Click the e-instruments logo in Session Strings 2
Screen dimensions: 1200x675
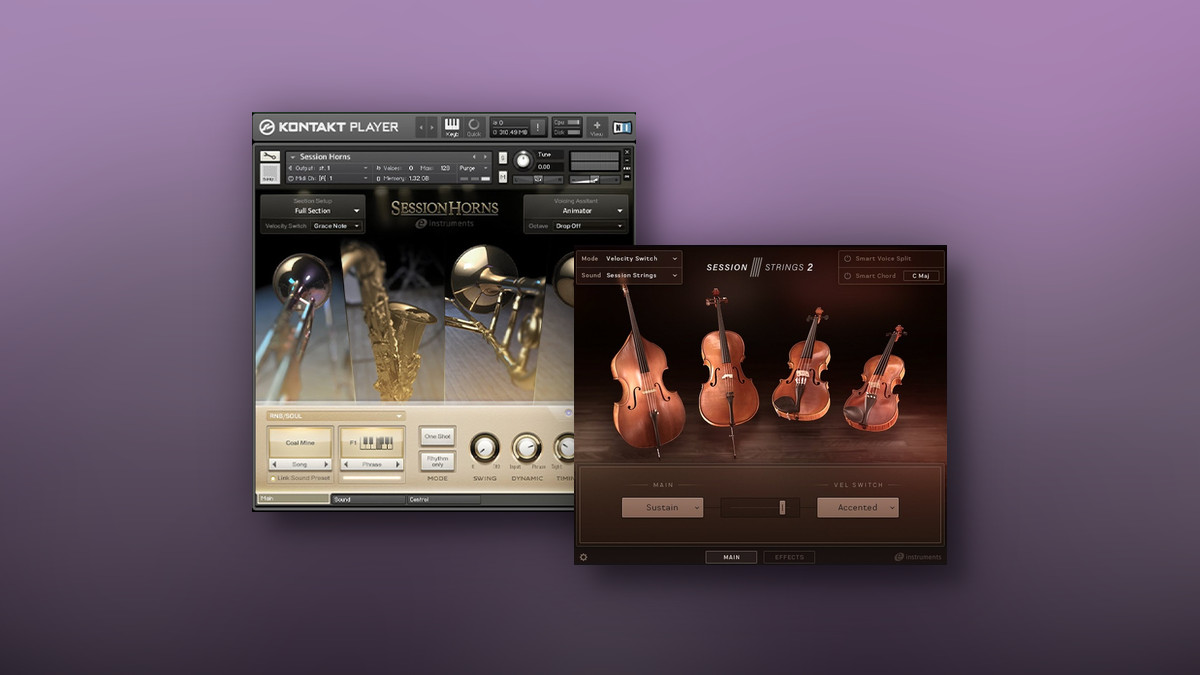point(918,557)
